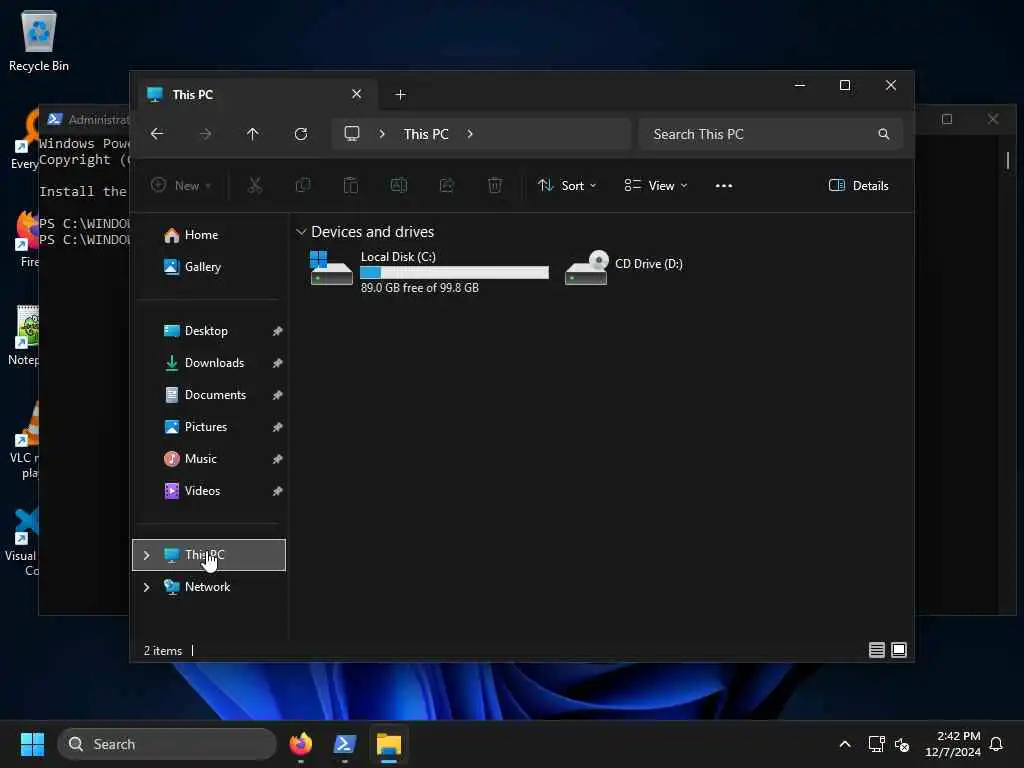Screen dimensions: 1024x768
Task: Collapse the Devices and drives group
Action: click(301, 232)
